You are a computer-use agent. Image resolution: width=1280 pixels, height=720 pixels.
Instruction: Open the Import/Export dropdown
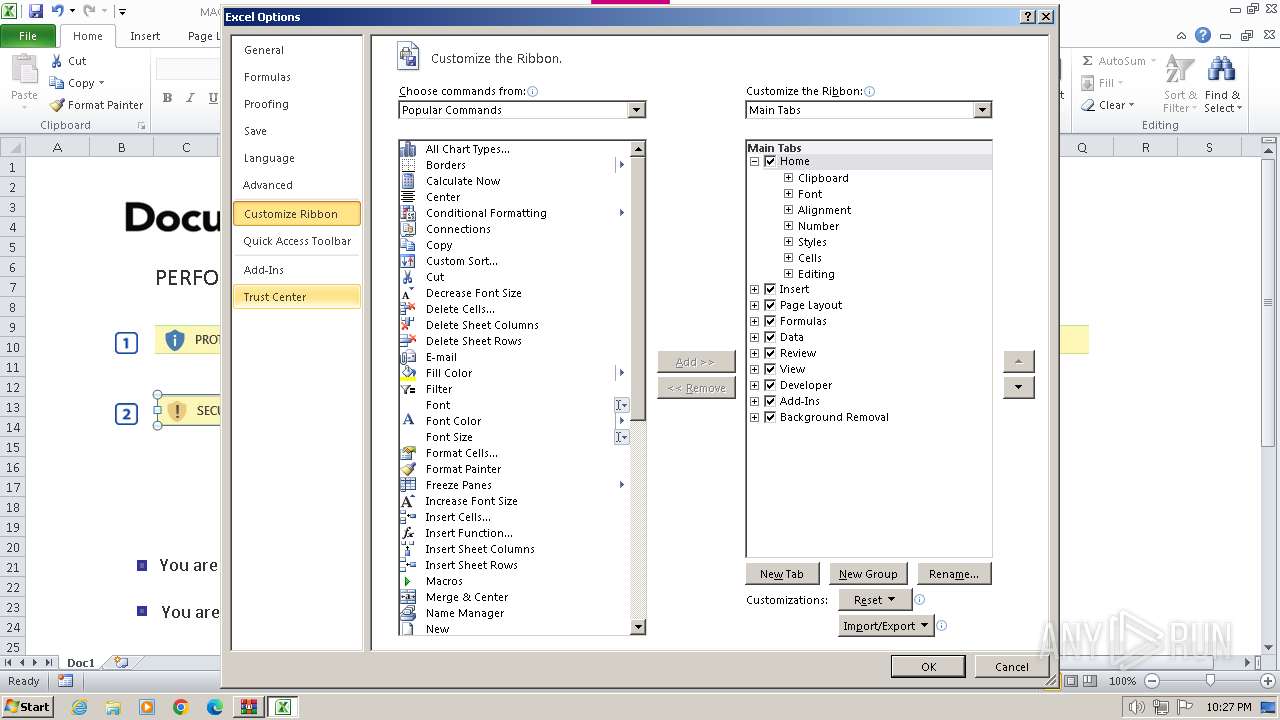pyautogui.click(x=886, y=626)
